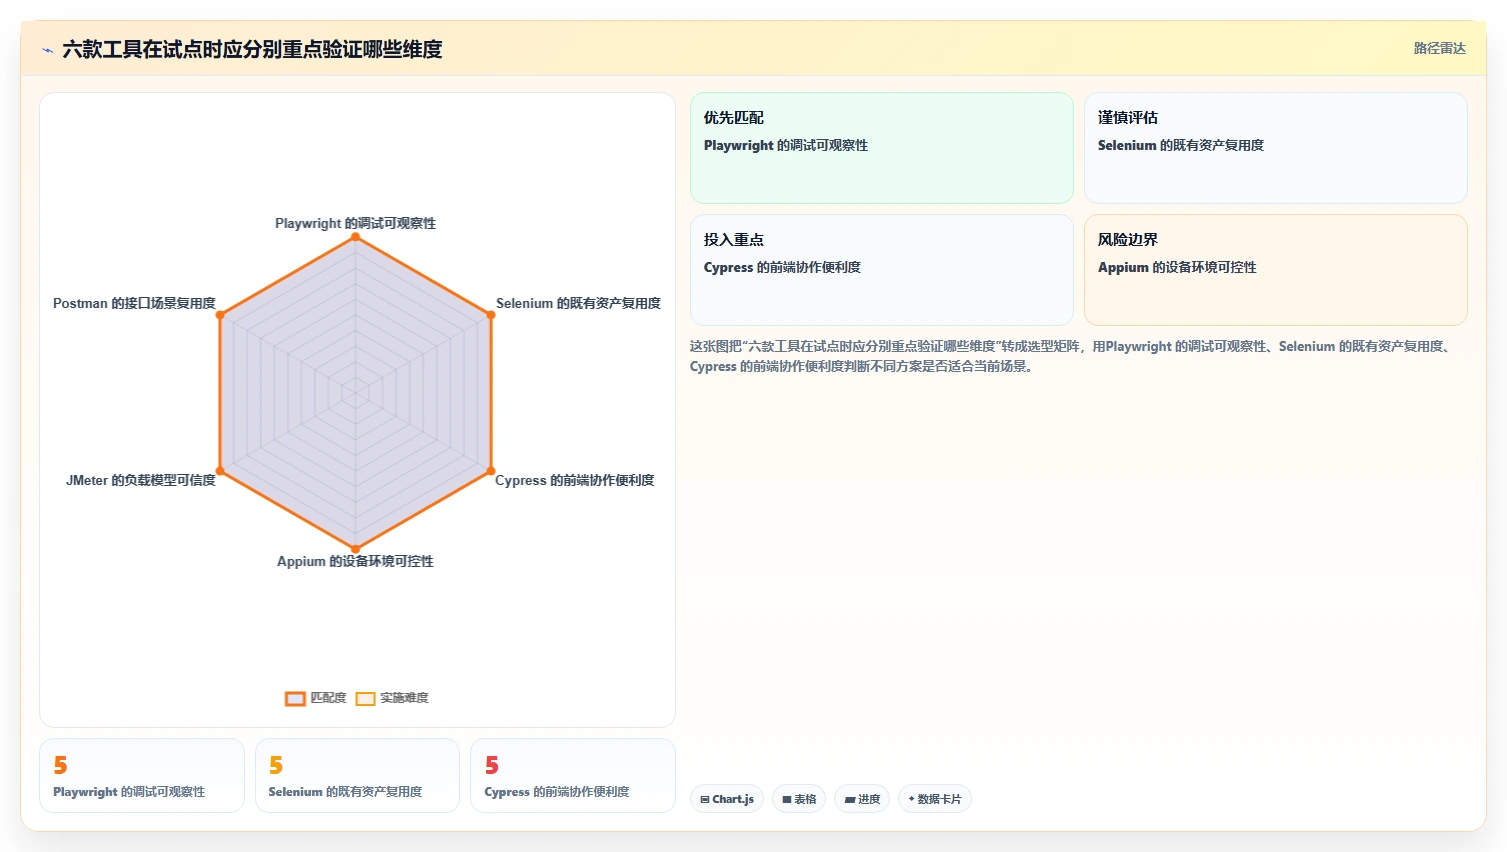Click the Playwright 的调试可观察性 axis label

click(355, 223)
